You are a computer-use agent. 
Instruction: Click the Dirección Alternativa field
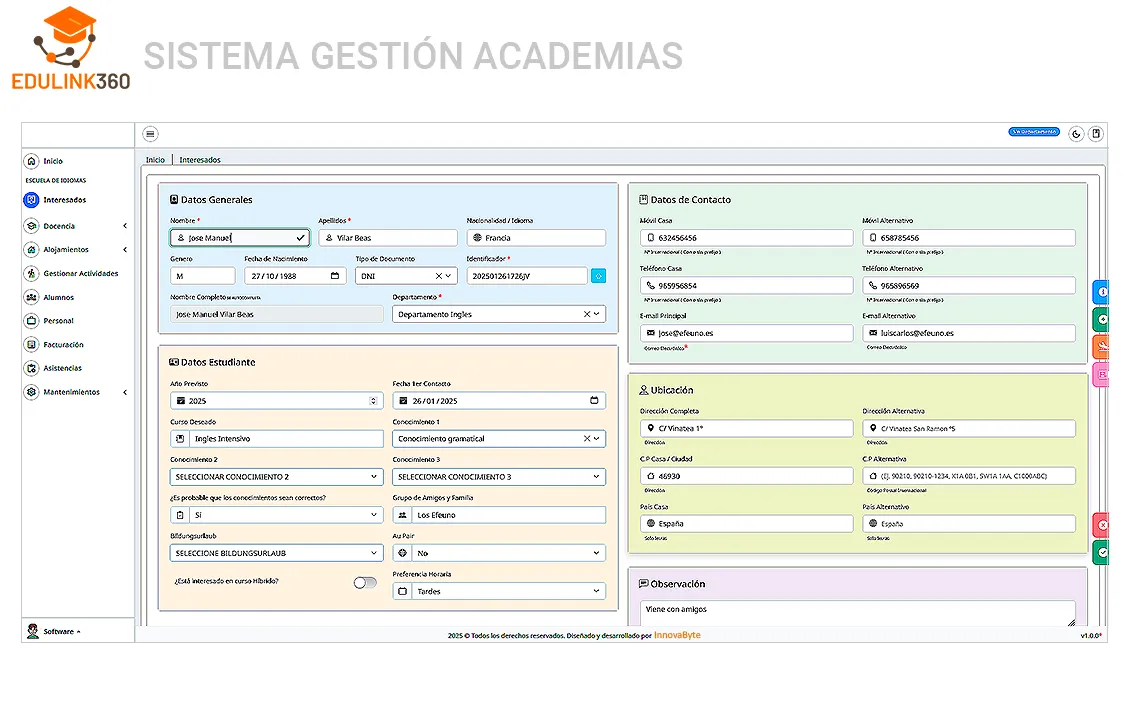pyautogui.click(x=969, y=428)
